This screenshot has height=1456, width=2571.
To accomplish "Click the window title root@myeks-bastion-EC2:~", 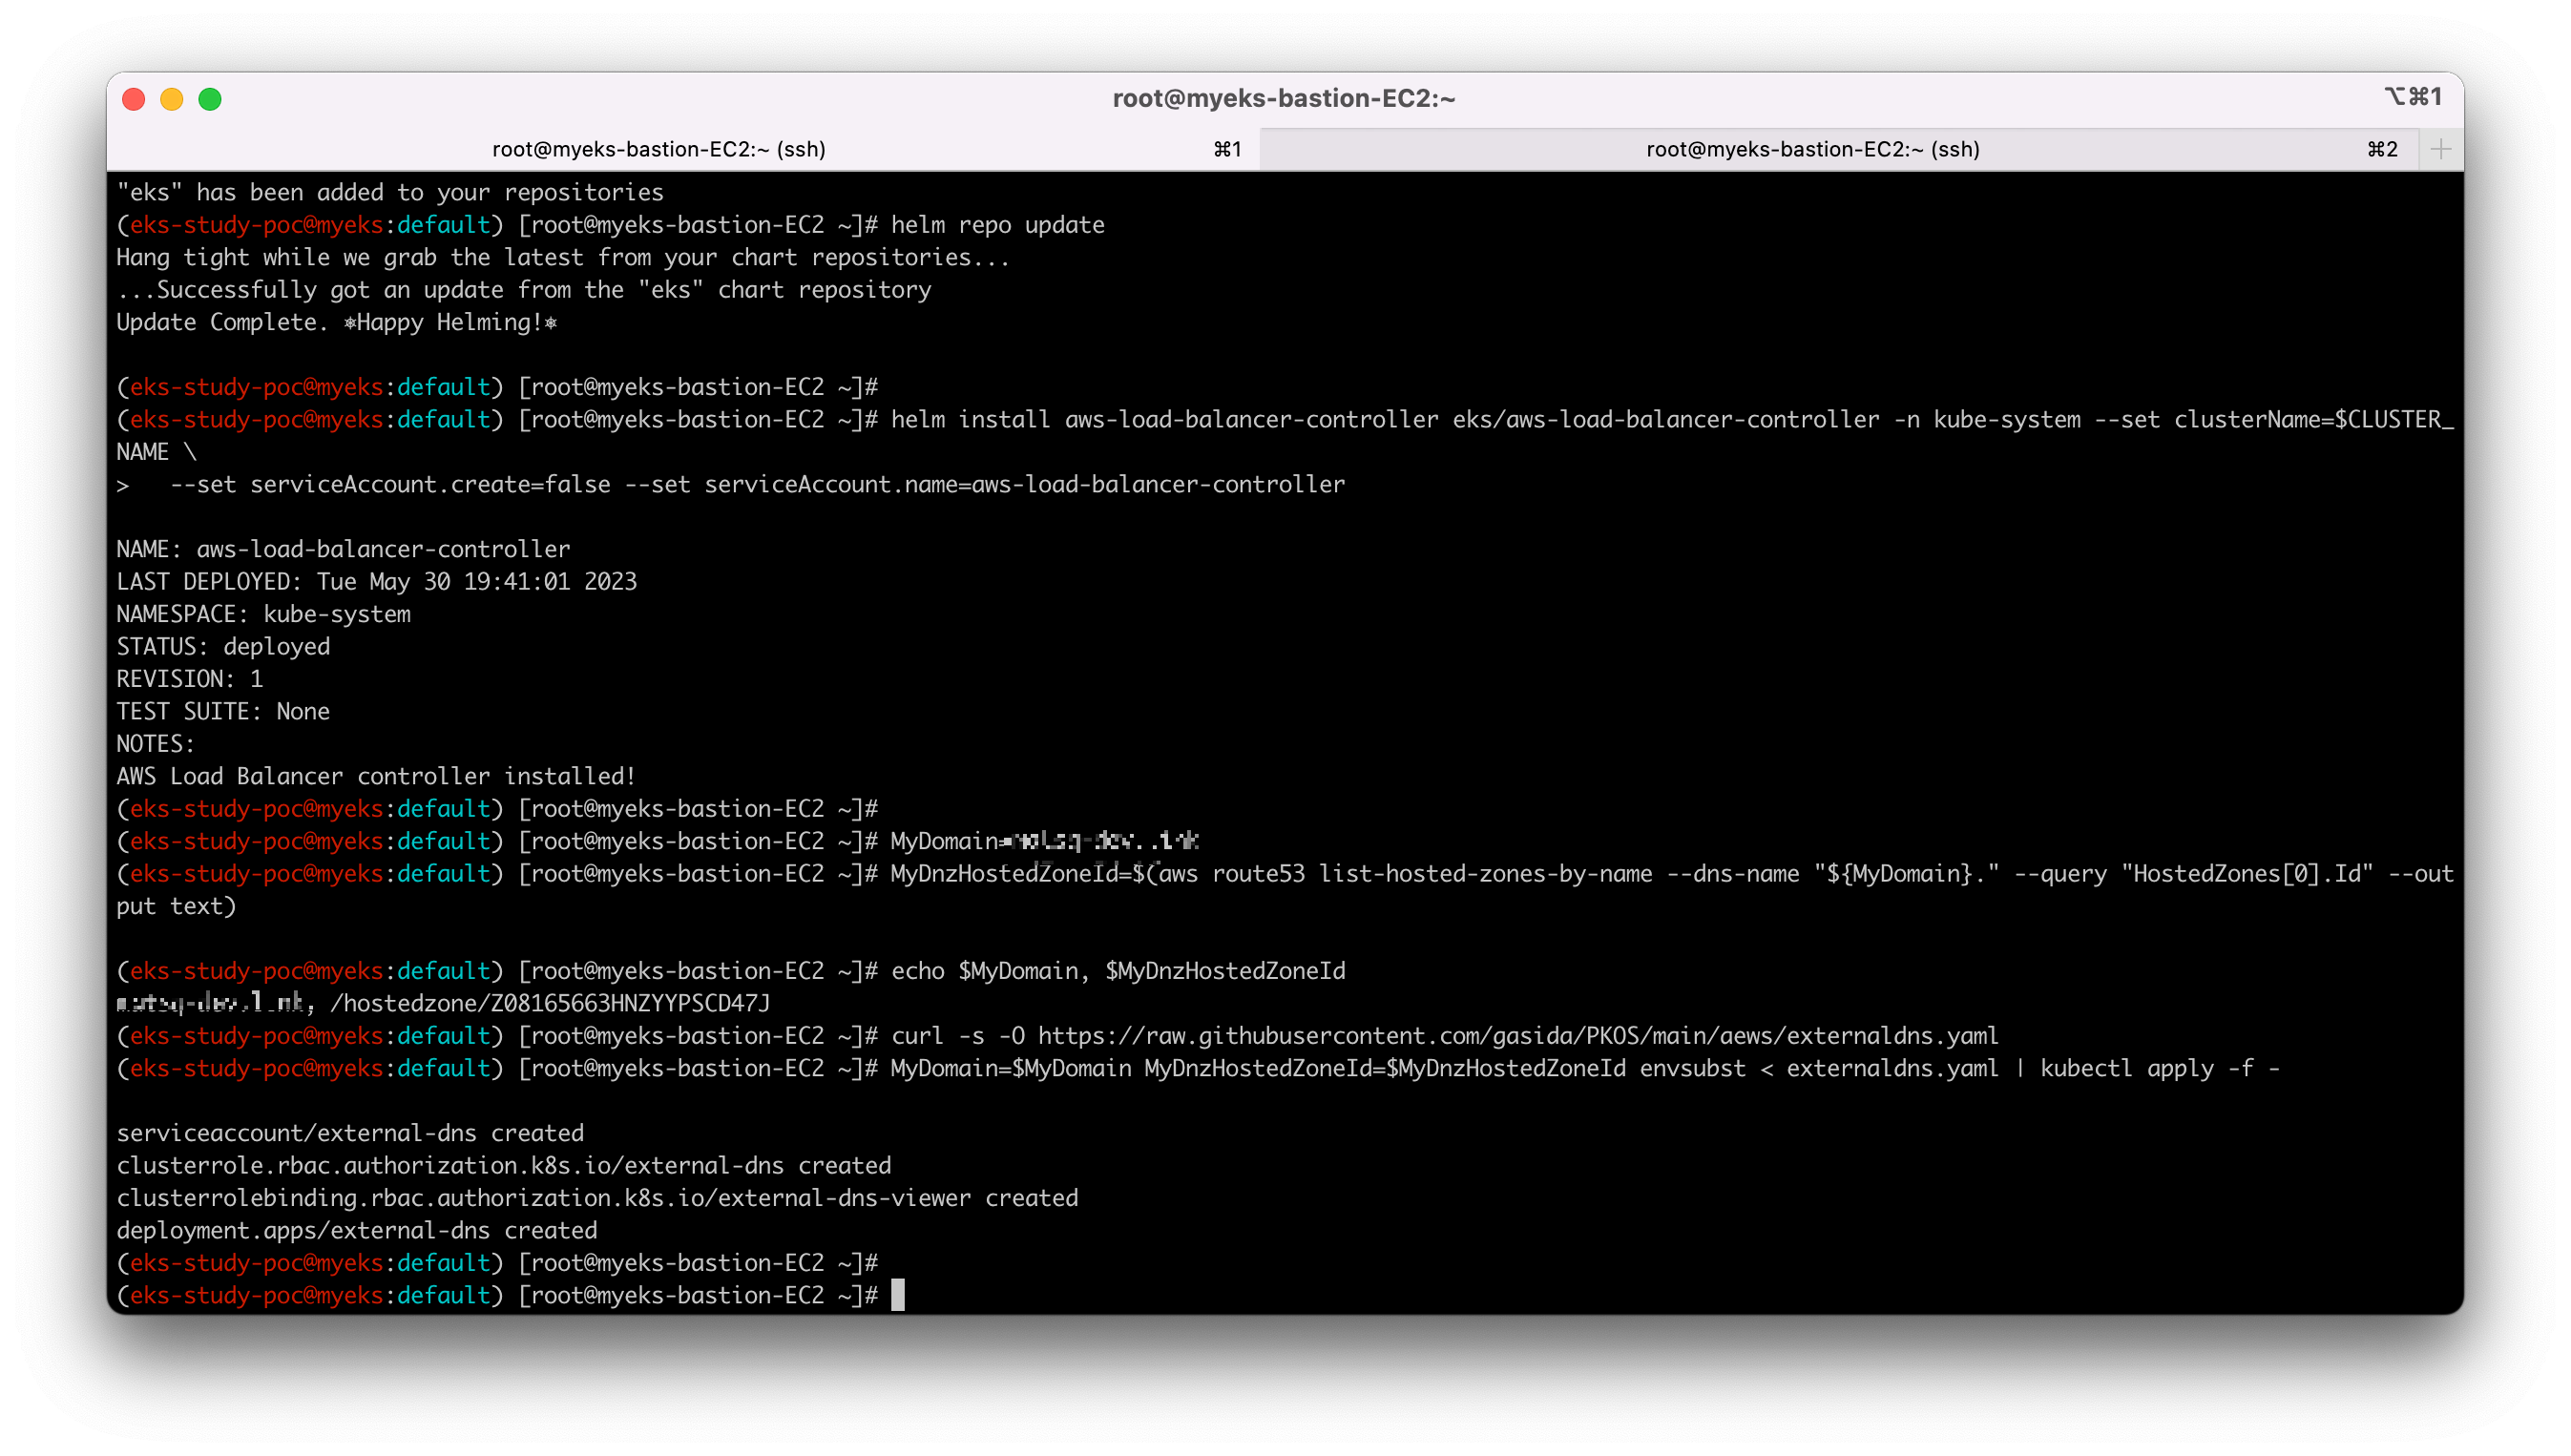I will (1284, 98).
